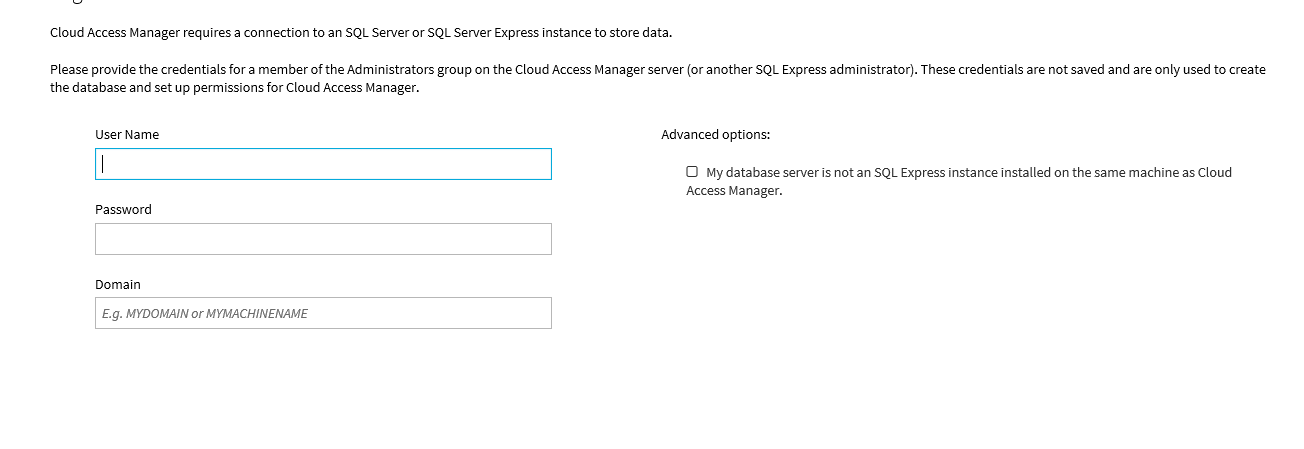
Task: Click the "E.g. MYDOMAIN or MYMACHINENAME" placeholder text
Action: tap(205, 313)
